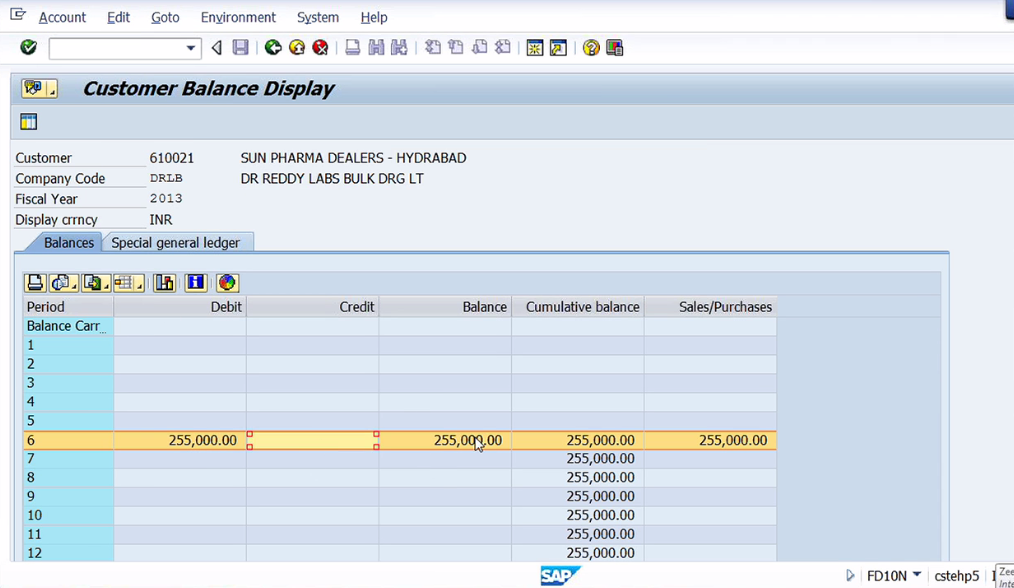Screen dimensions: 1014x588
Task: Open the grid Export dropdown icon
Action: (96, 283)
